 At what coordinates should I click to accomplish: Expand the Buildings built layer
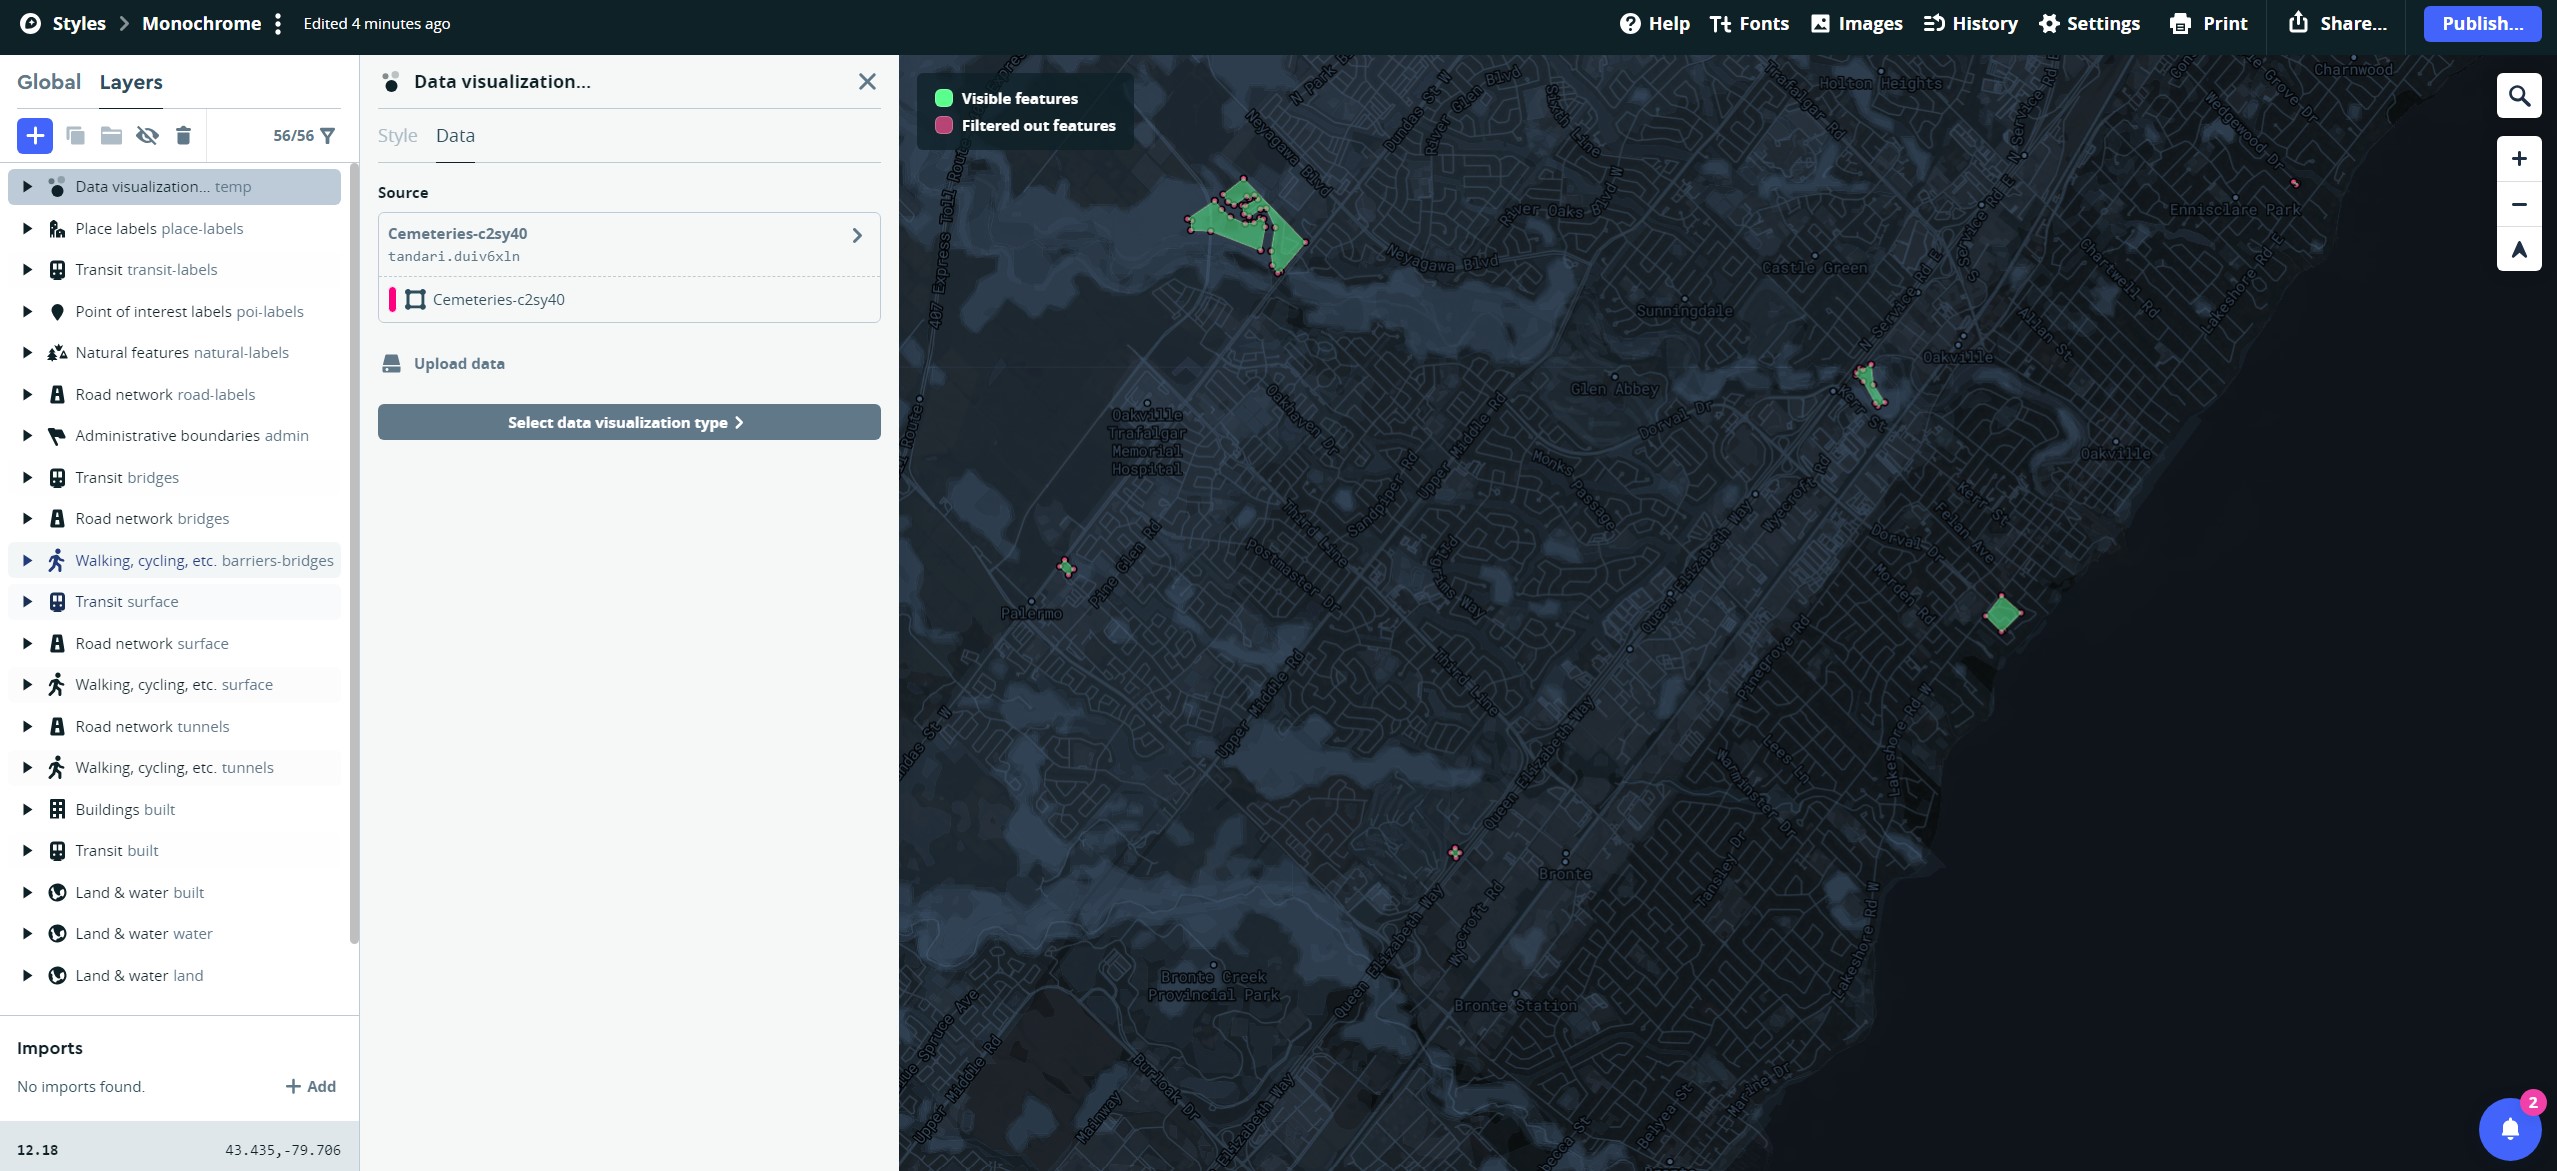click(27, 809)
